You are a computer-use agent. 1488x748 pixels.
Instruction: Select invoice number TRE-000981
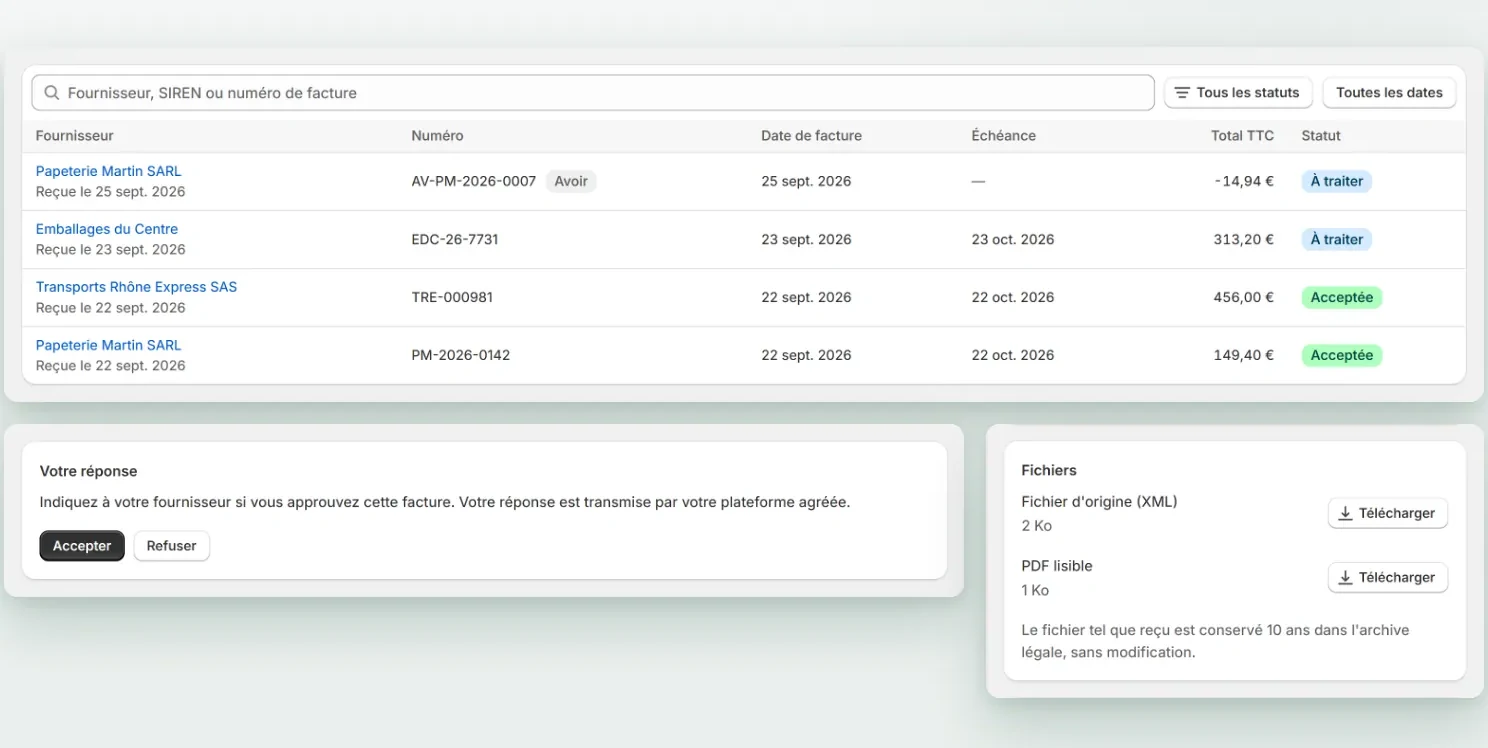pyautogui.click(x=452, y=297)
